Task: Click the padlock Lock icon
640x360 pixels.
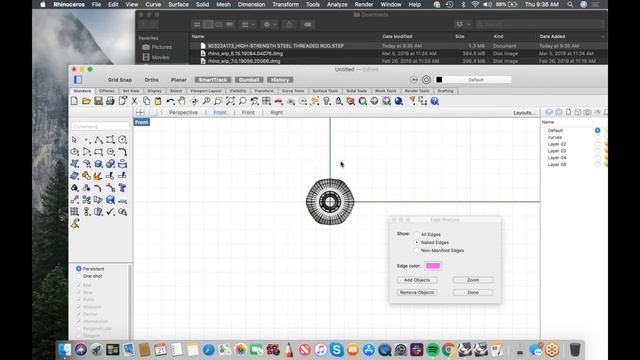Action: (x=339, y=101)
